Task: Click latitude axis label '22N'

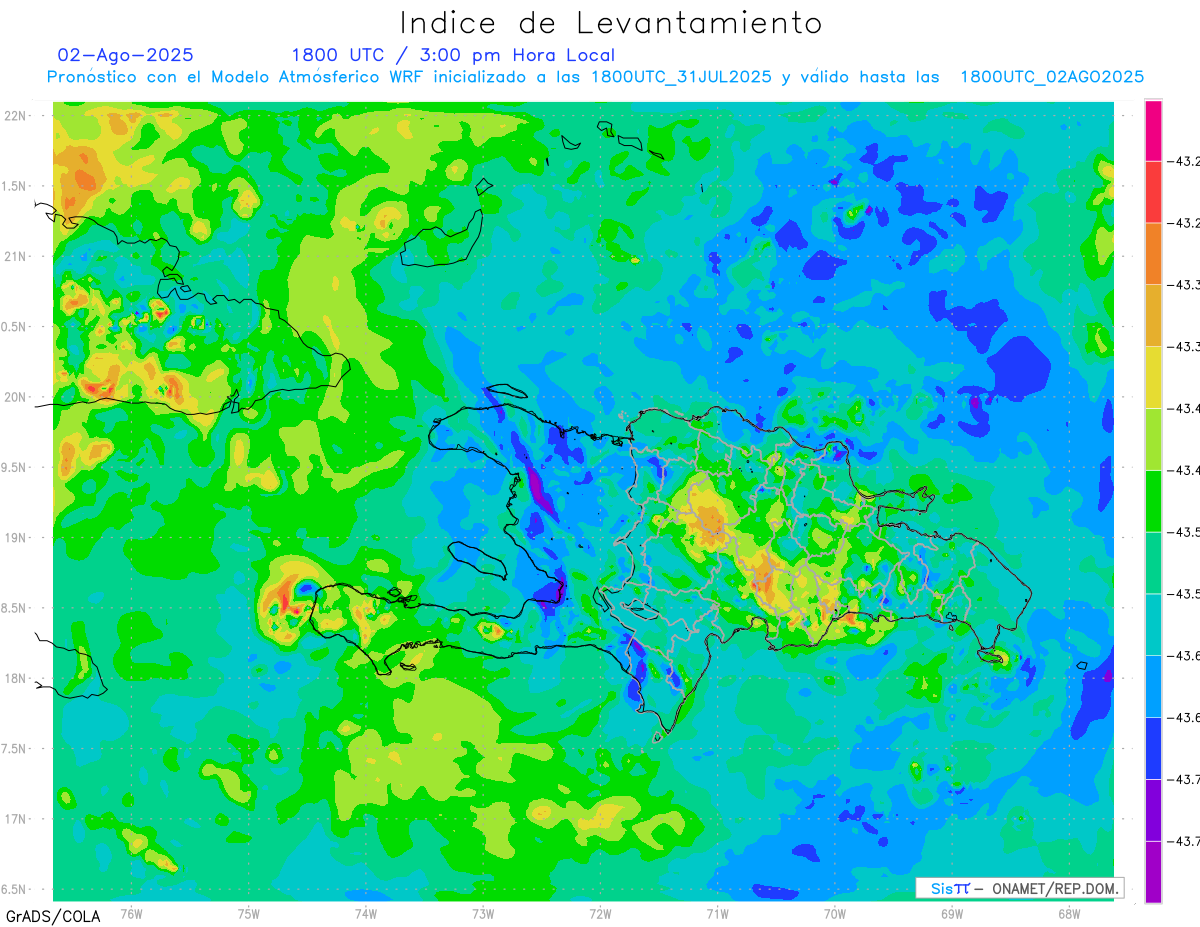Action: [15, 116]
